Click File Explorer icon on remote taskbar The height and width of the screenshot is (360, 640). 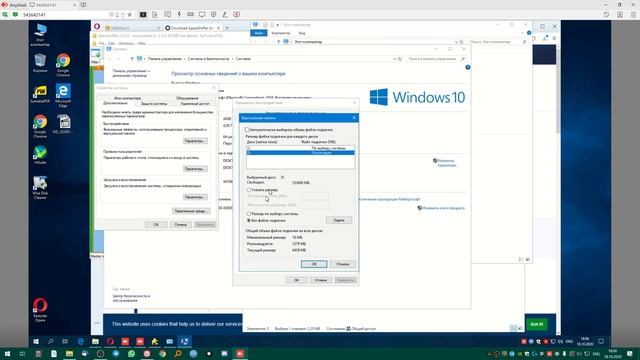(x=95, y=341)
